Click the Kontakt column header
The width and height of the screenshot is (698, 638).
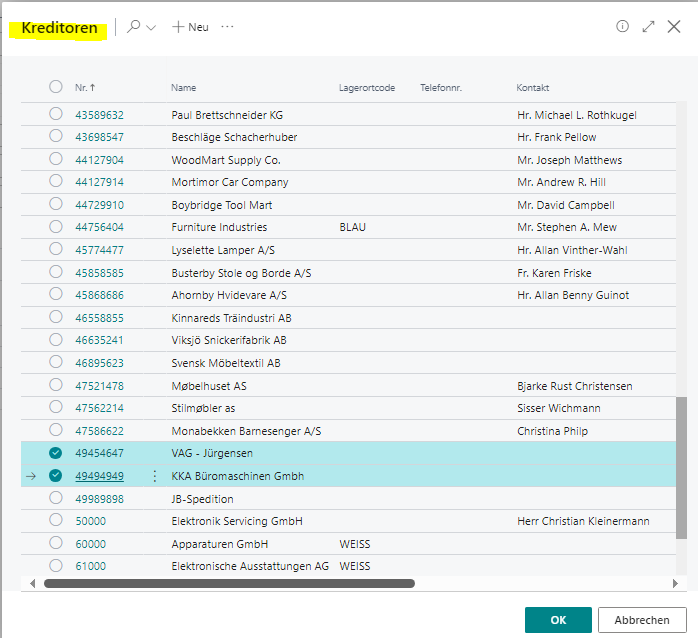click(532, 88)
